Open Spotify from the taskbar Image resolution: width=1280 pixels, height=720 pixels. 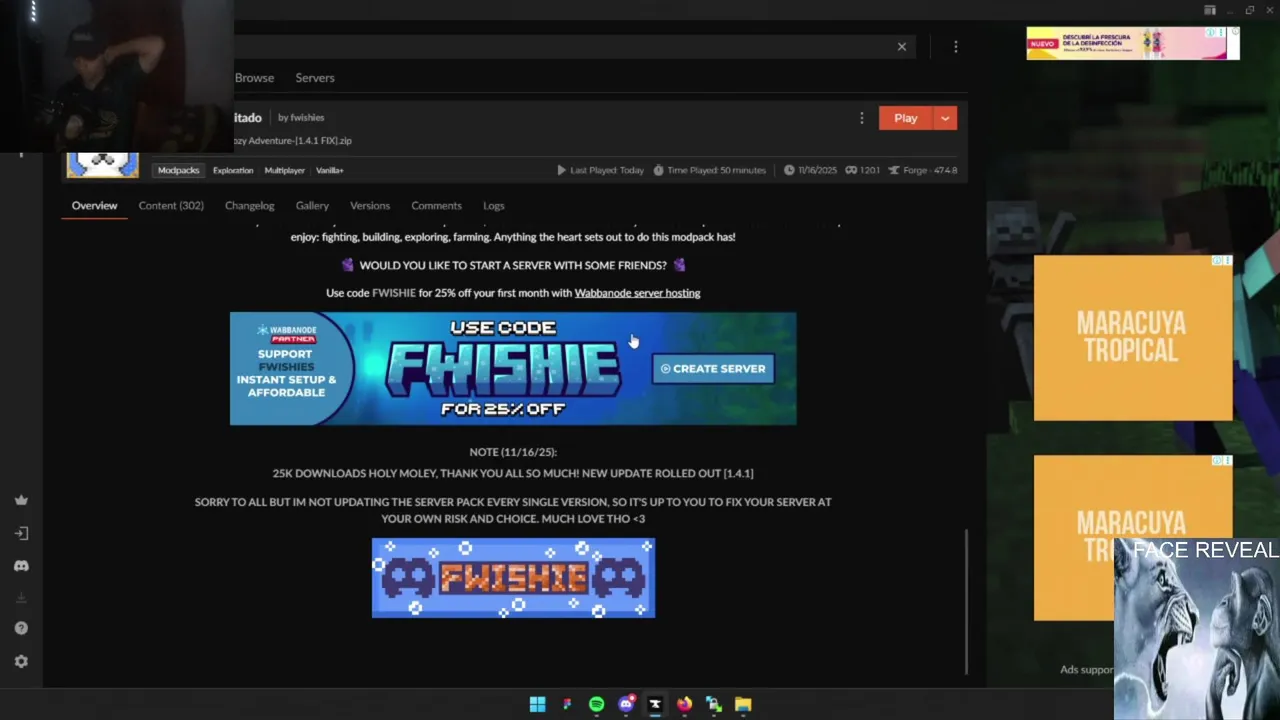pos(596,704)
